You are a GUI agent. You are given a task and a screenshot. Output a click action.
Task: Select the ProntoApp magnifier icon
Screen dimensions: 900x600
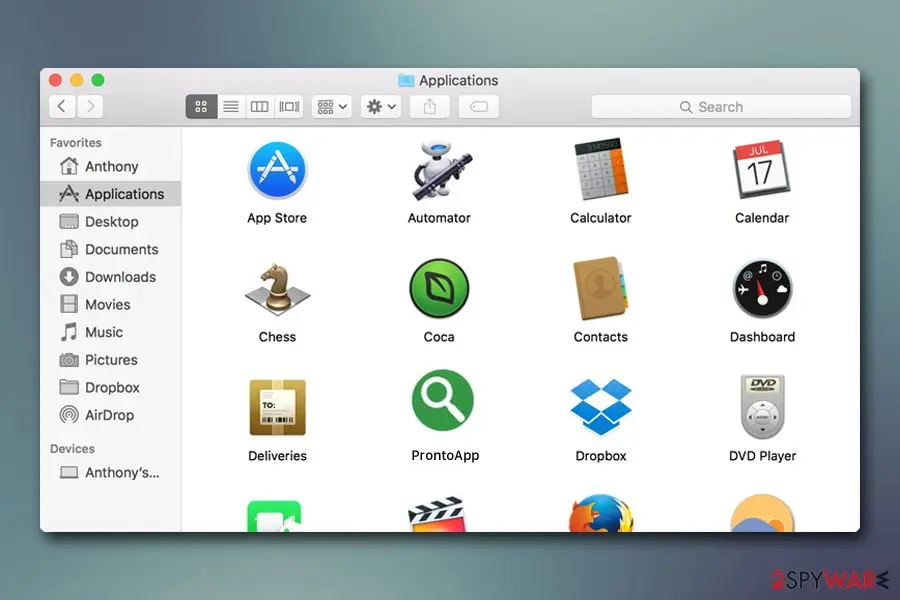443,400
